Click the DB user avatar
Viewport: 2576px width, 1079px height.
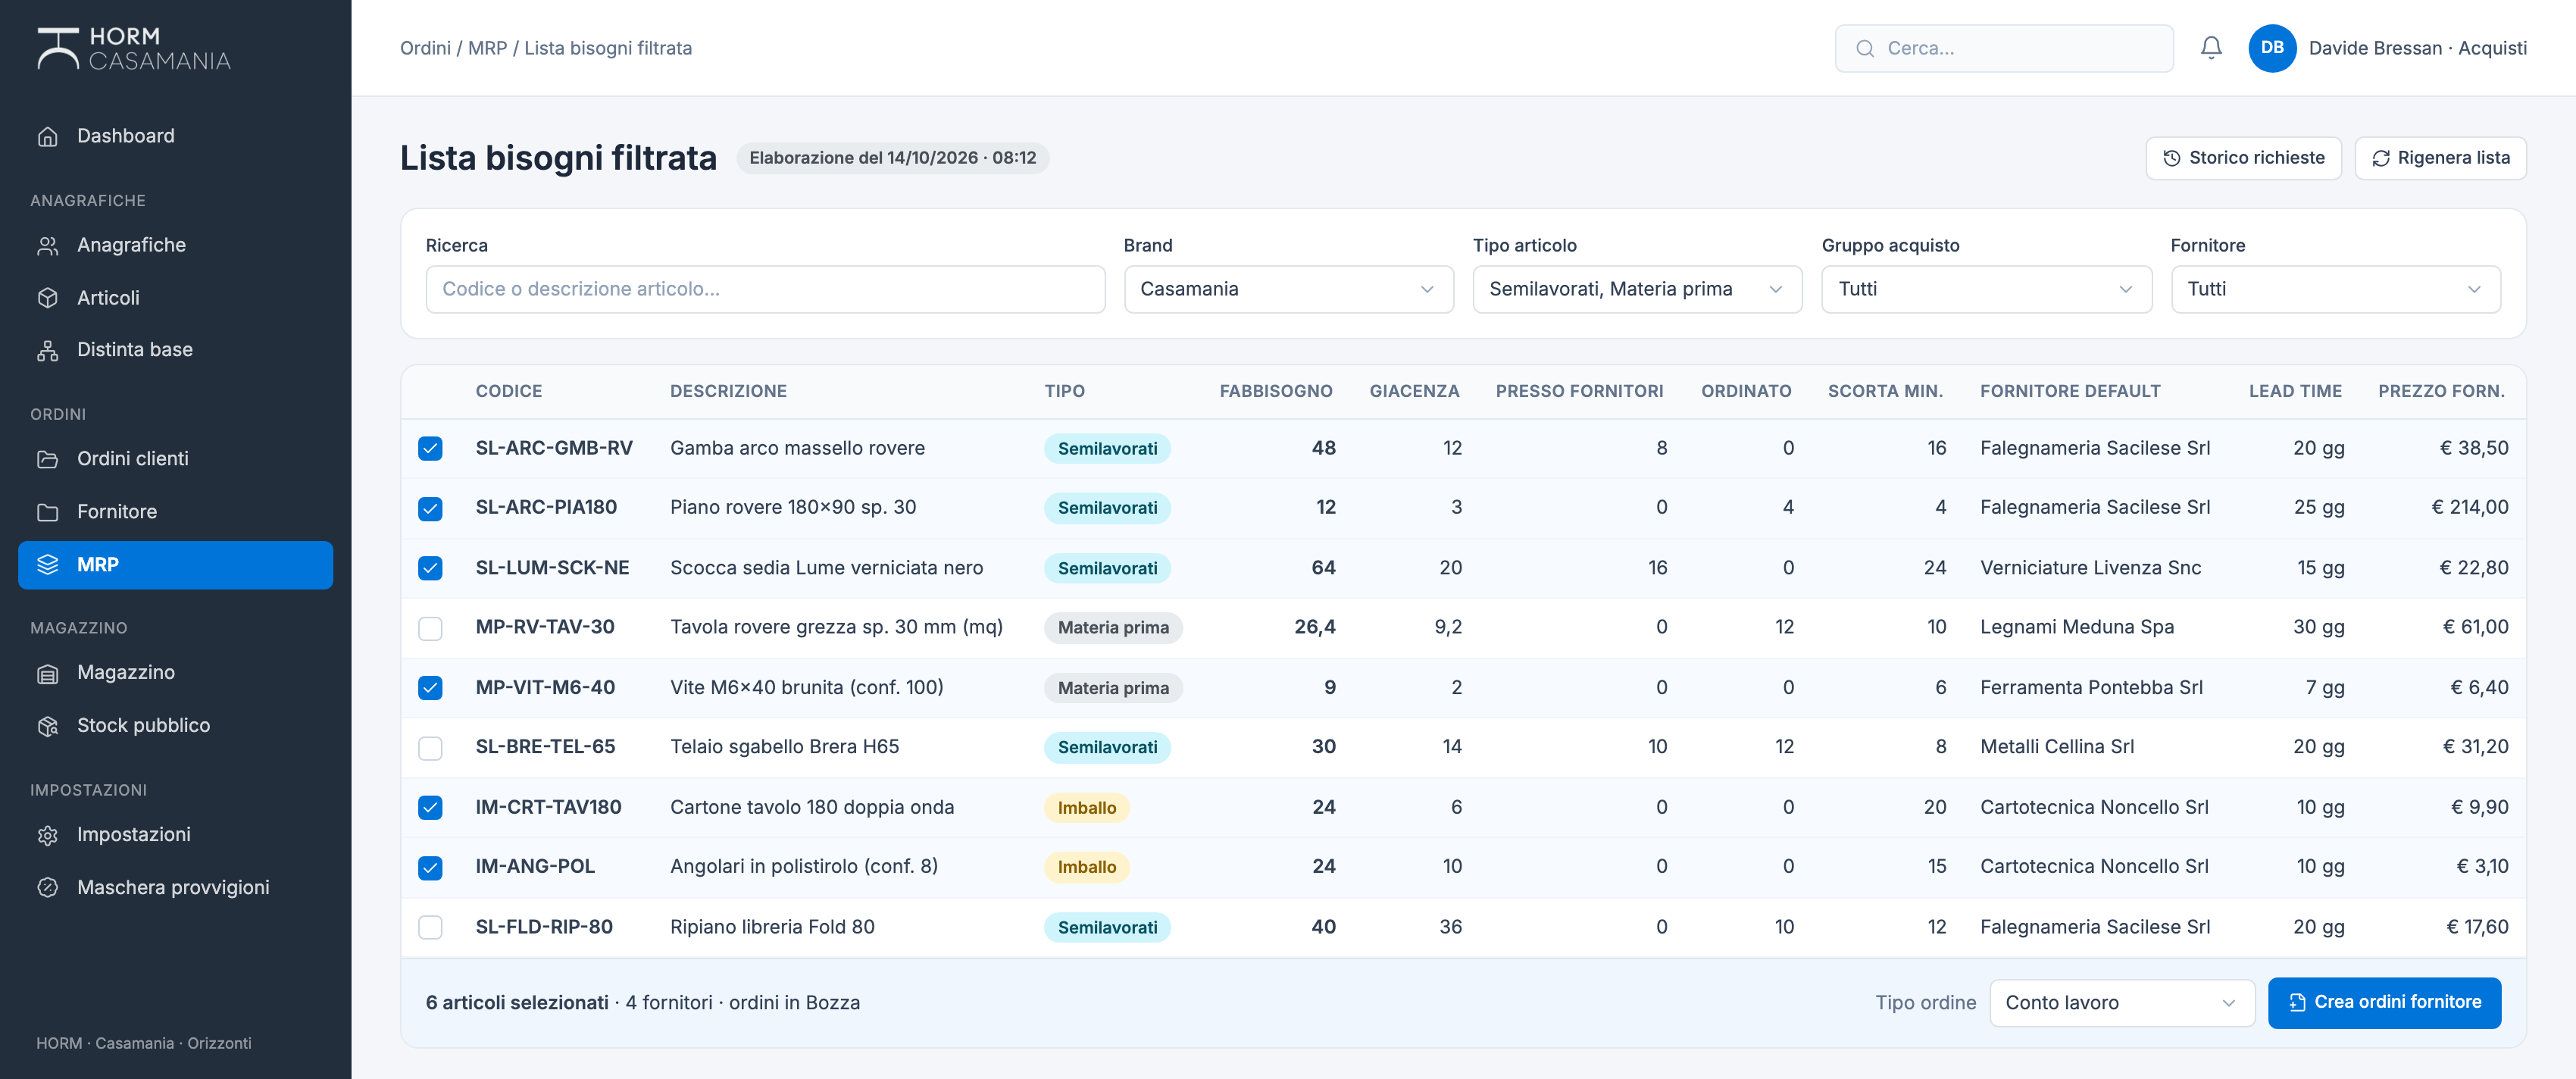pos(2272,48)
